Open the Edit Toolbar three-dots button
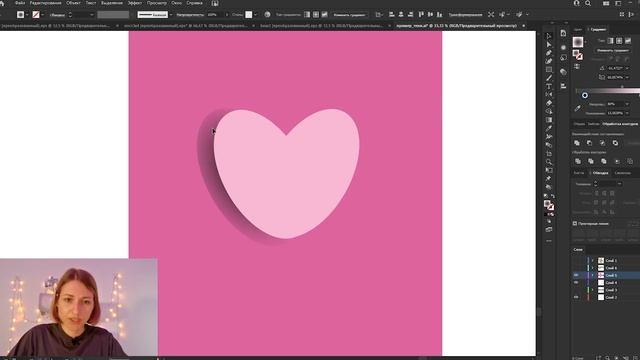The width and height of the screenshot is (640, 360). 549,241
